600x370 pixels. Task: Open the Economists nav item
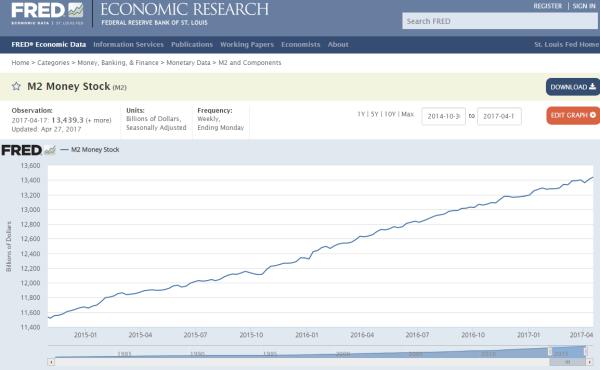point(300,44)
